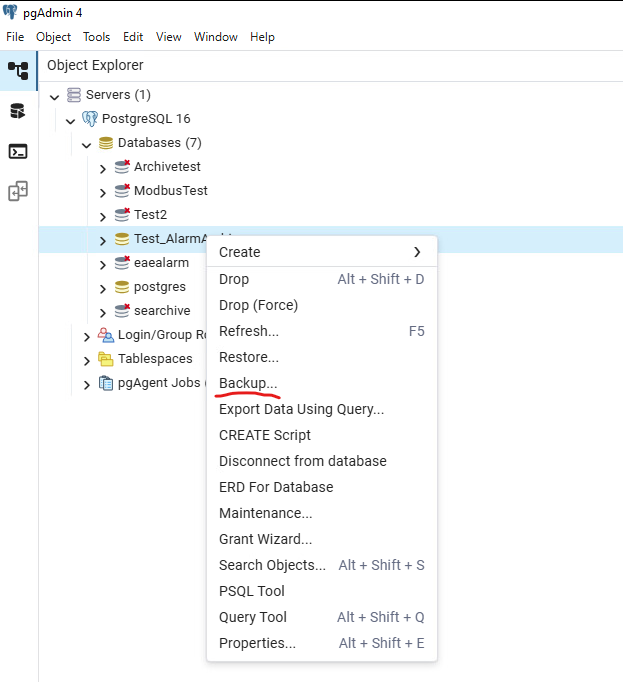Screen dimensions: 623x682
Task: Select Backup... in the context menu
Action: pos(322,383)
